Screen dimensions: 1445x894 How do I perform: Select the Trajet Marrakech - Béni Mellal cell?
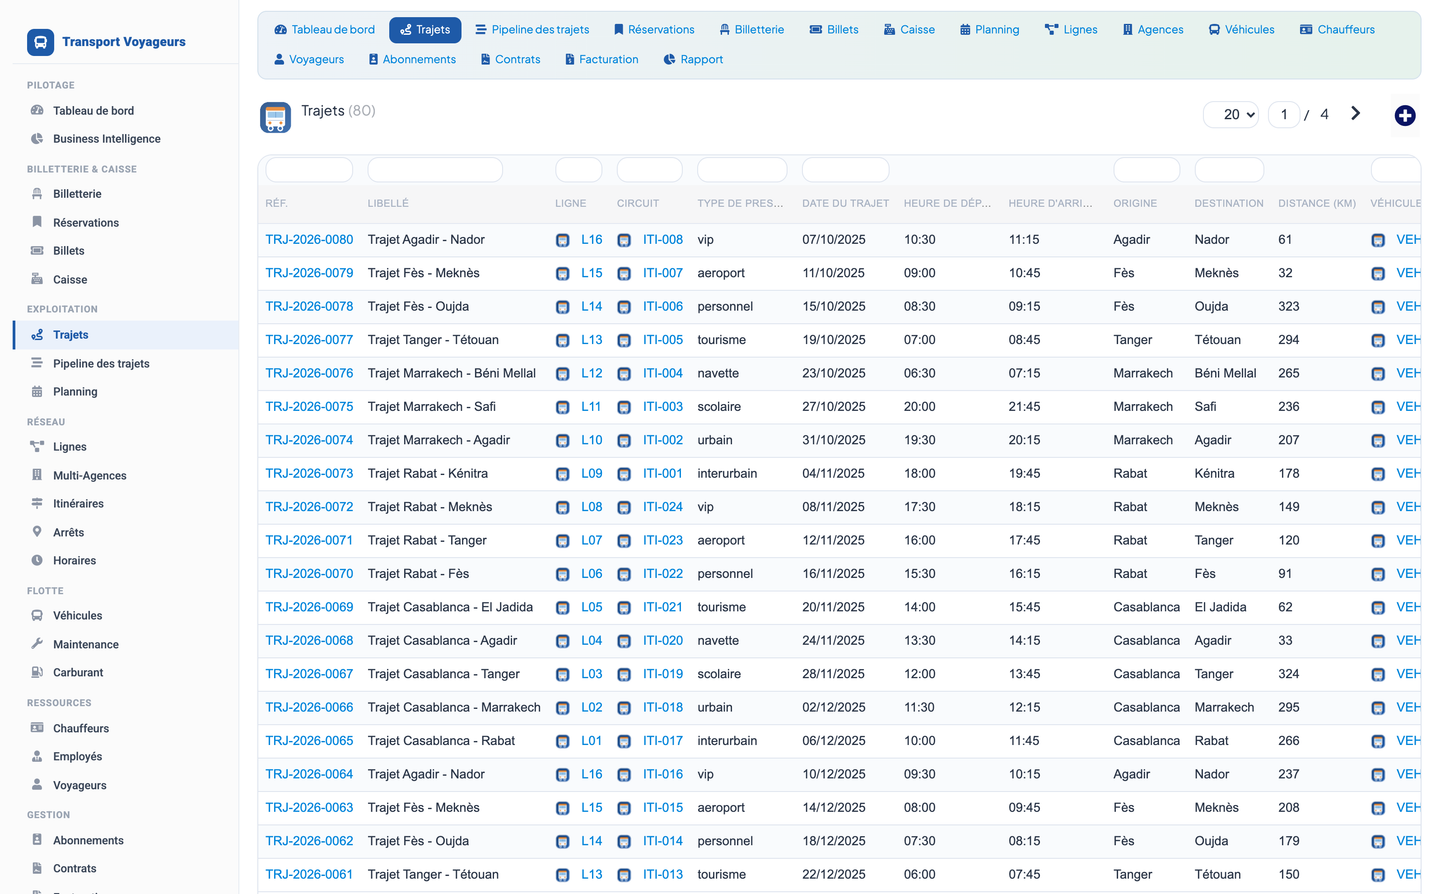coord(452,373)
